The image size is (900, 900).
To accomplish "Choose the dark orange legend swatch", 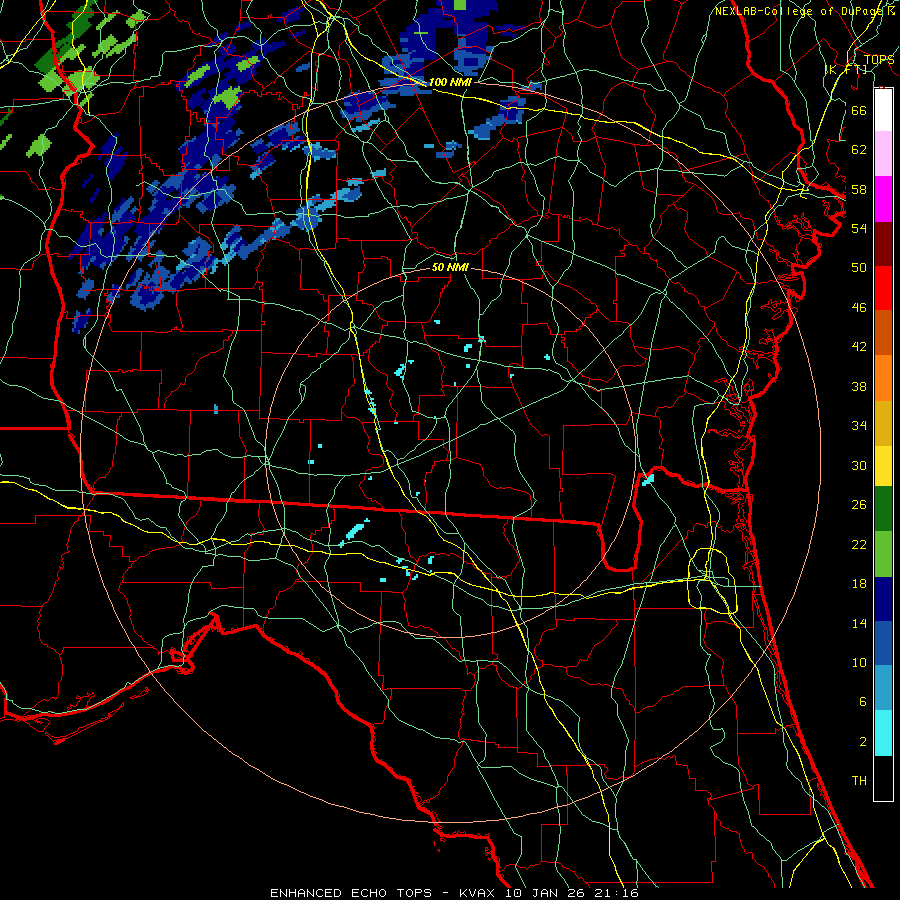I will 883,332.
